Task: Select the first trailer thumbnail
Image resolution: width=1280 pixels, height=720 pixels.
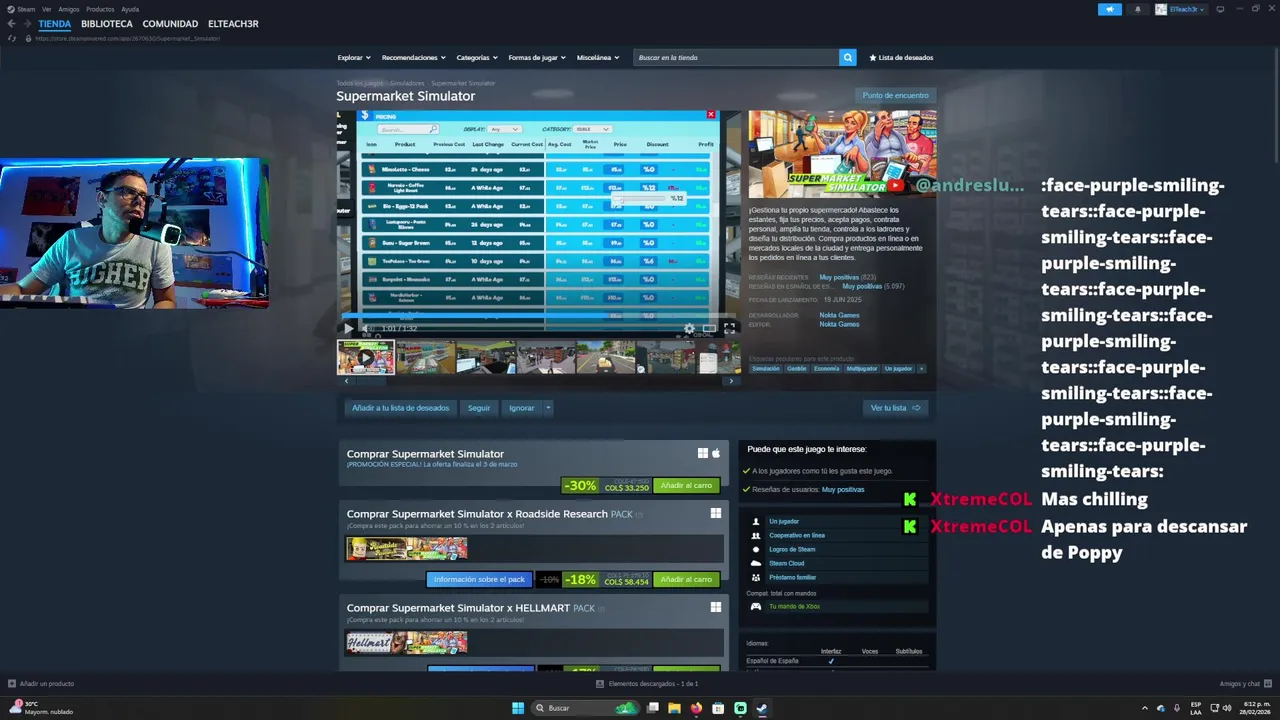Action: 366,357
